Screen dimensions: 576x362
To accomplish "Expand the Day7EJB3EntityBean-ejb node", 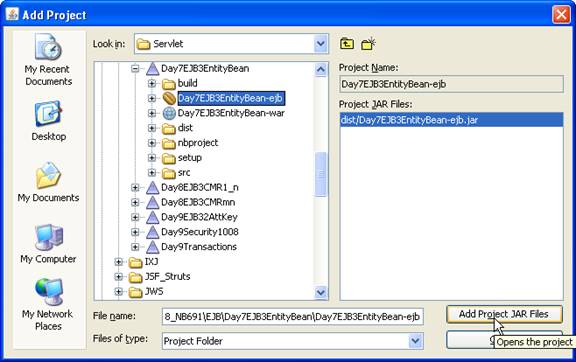I will [152, 98].
